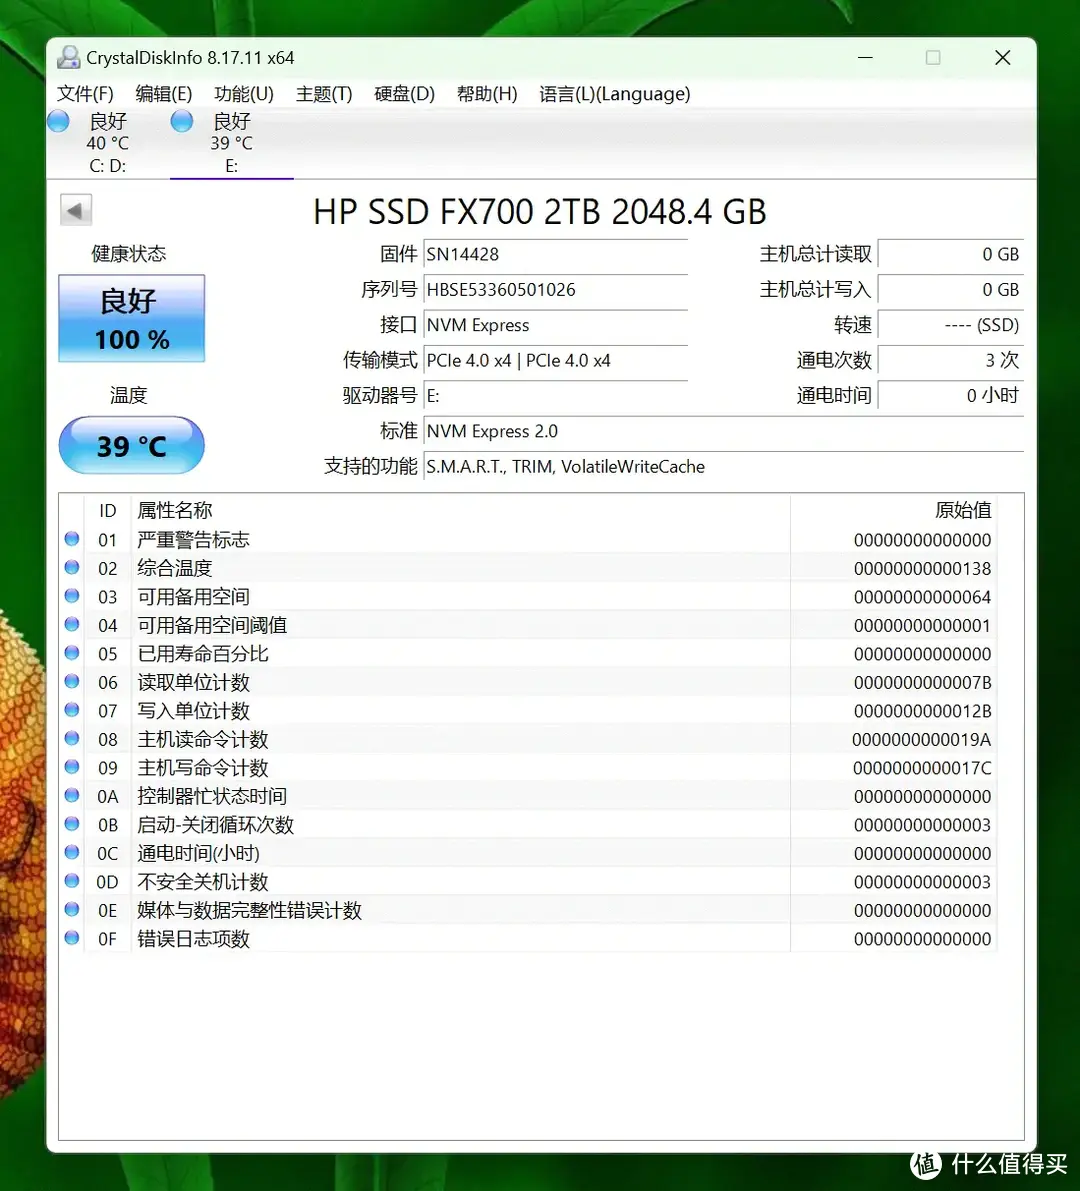Image resolution: width=1080 pixels, height=1191 pixels.
Task: Click status orb for row 08 主机读命令计数
Action: coord(72,738)
